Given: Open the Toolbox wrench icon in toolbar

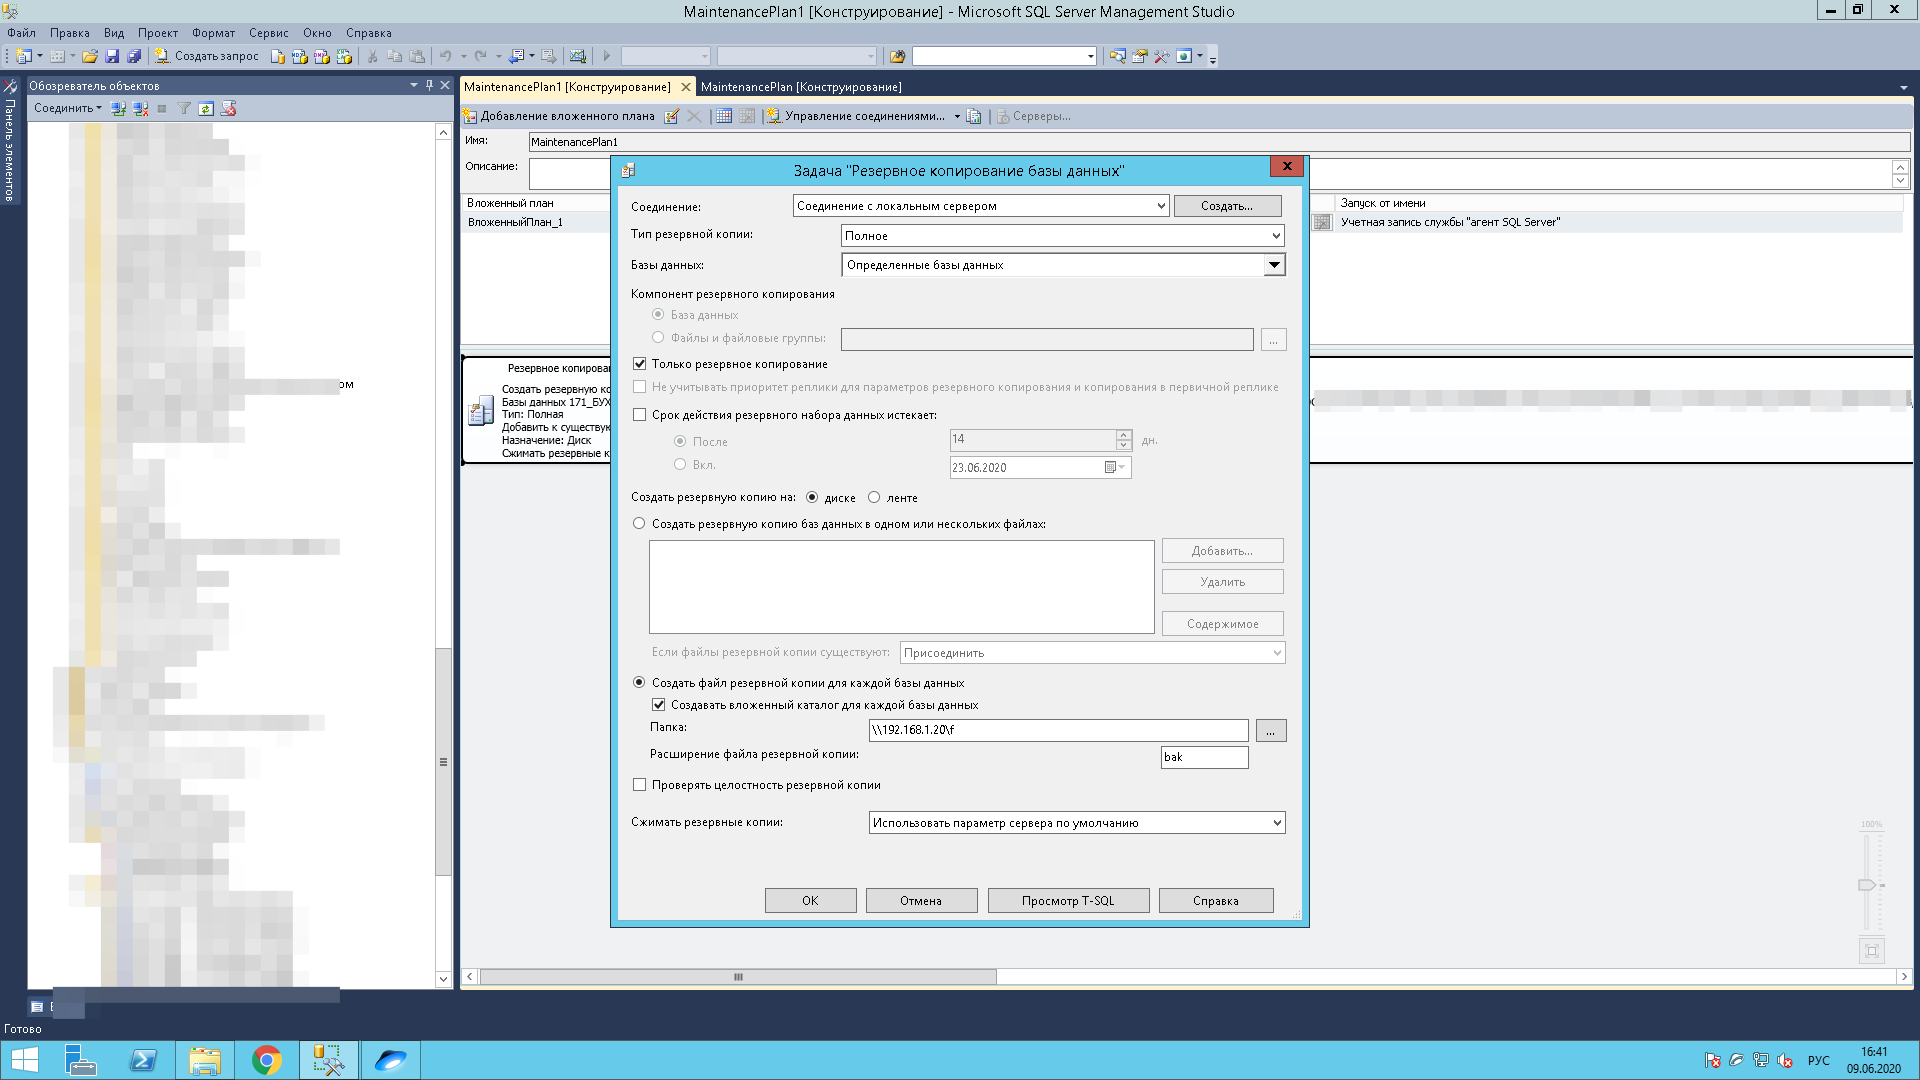Looking at the screenshot, I should [1161, 56].
